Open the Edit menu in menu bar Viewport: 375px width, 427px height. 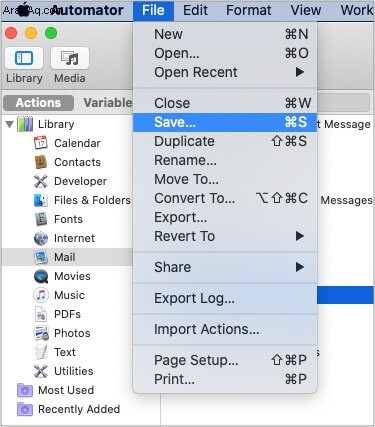195,10
